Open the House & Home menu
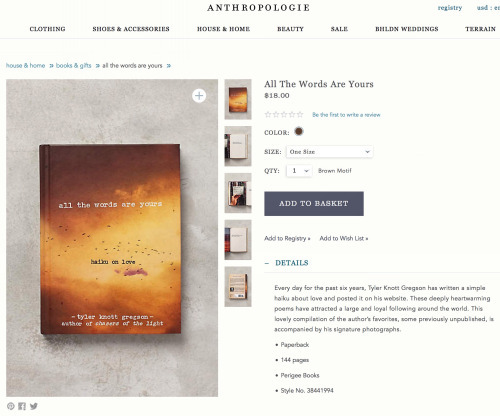Screen dimensions: 500x416 click(223, 29)
